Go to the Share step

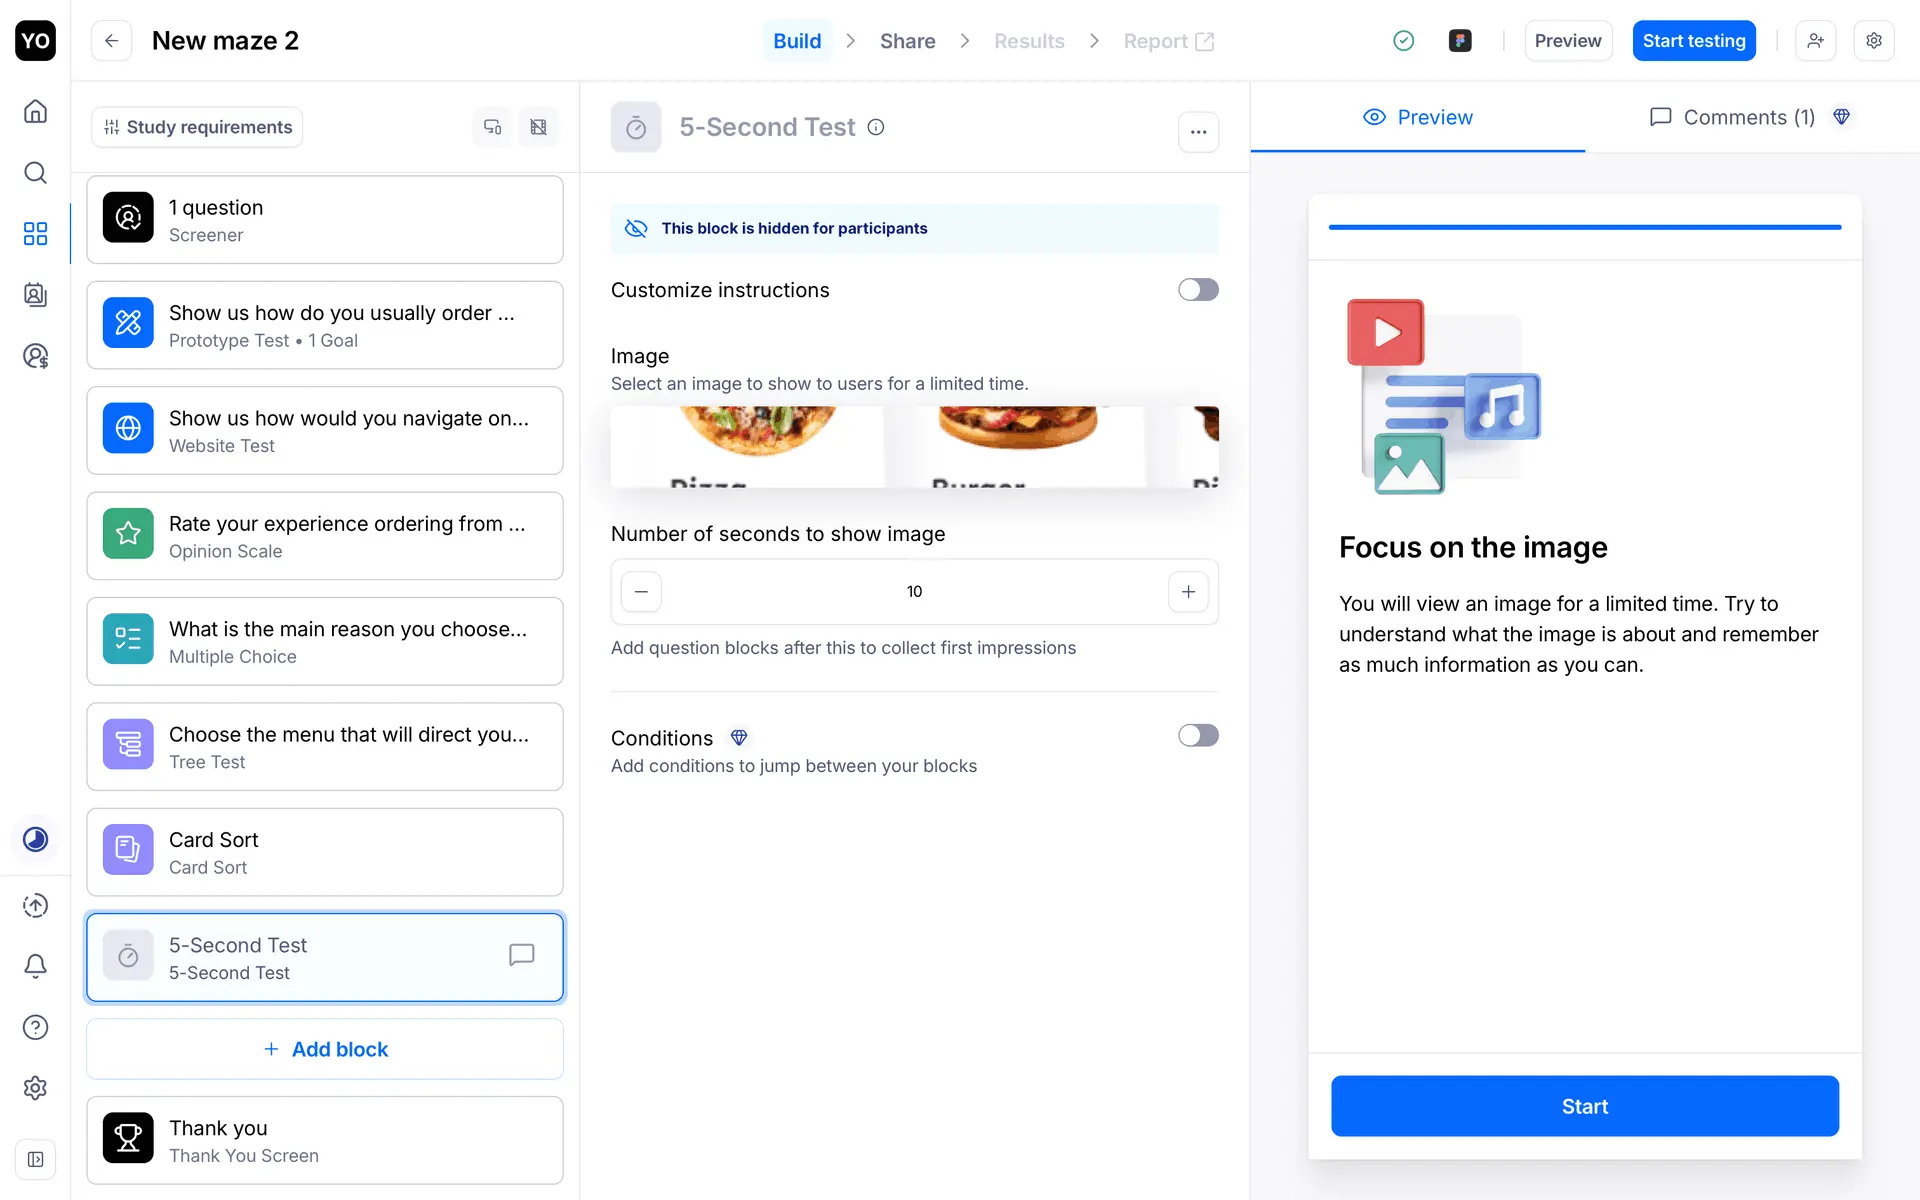pyautogui.click(x=907, y=41)
